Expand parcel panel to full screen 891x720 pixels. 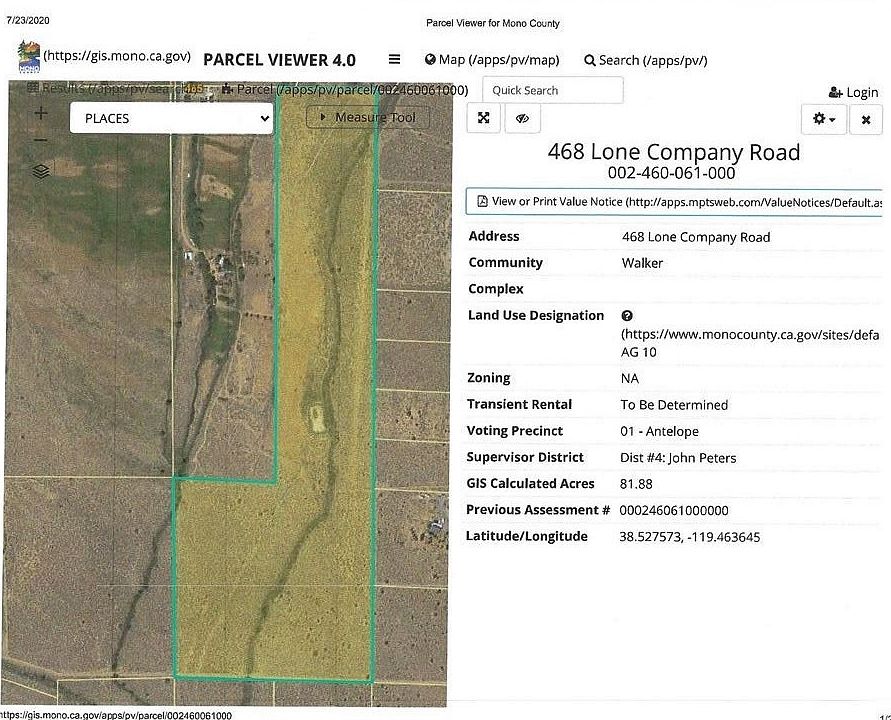[484, 119]
